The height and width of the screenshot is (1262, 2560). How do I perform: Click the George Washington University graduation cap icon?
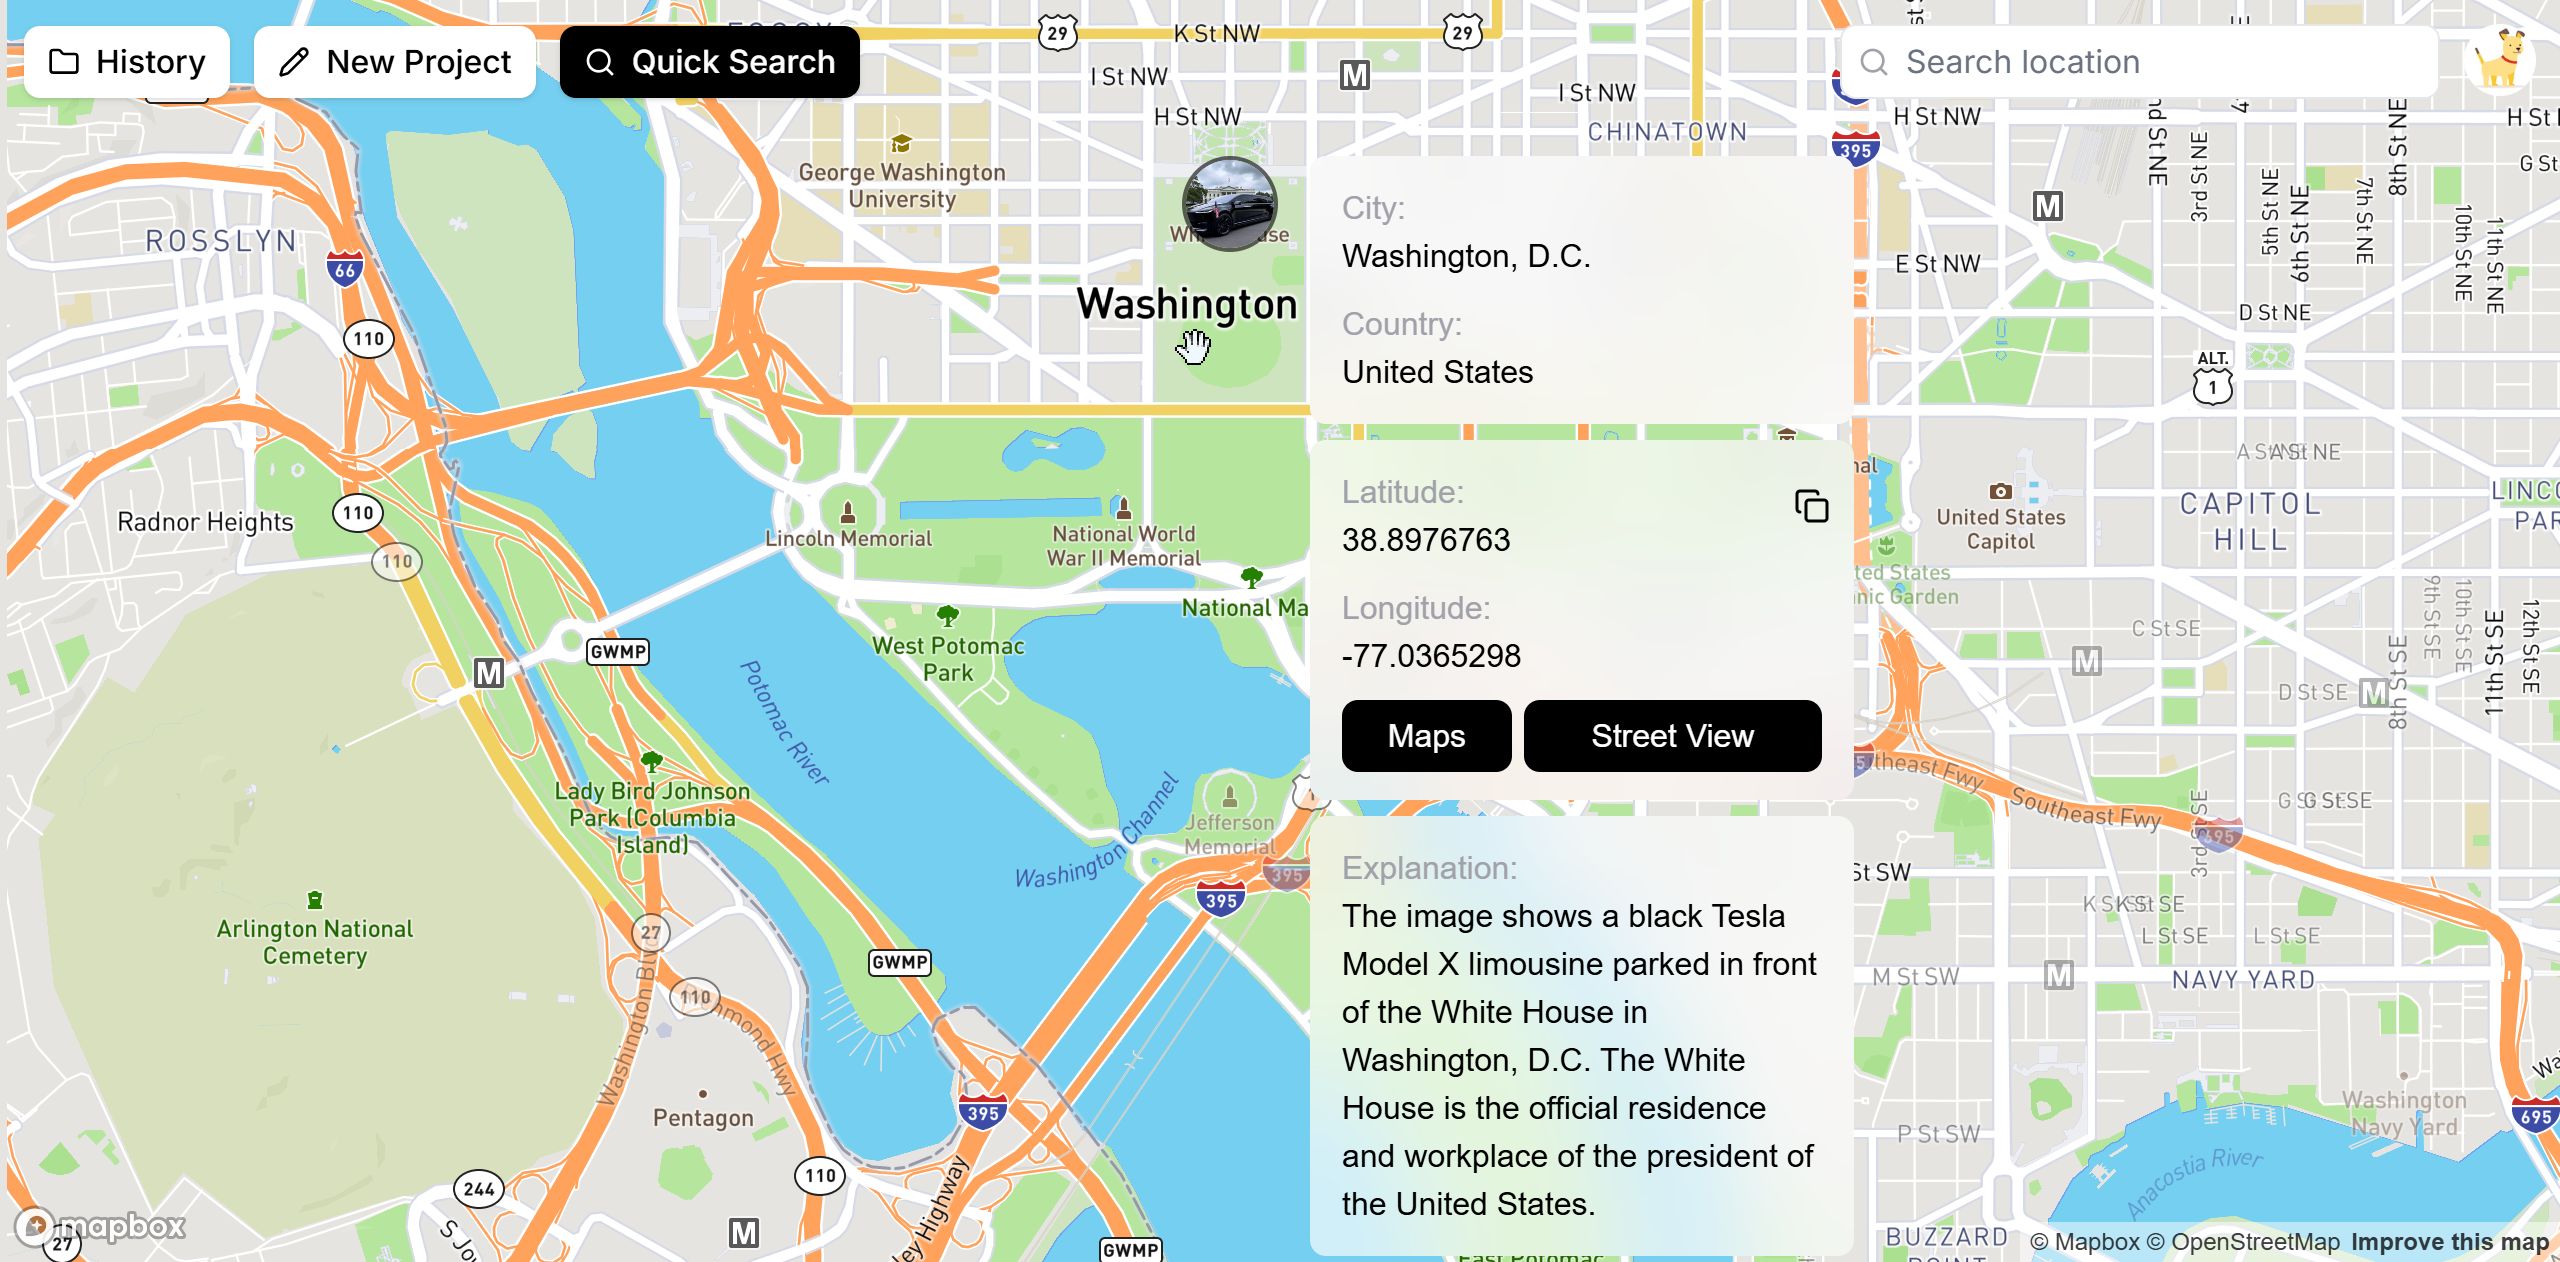(x=901, y=144)
